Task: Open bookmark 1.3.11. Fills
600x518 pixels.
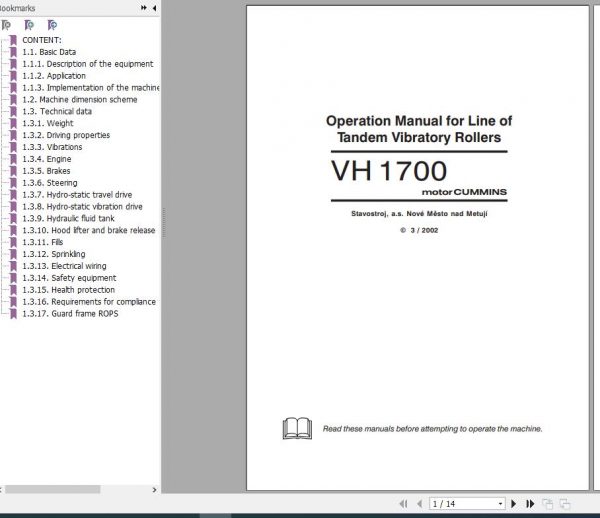Action: pyautogui.click(x=42, y=242)
